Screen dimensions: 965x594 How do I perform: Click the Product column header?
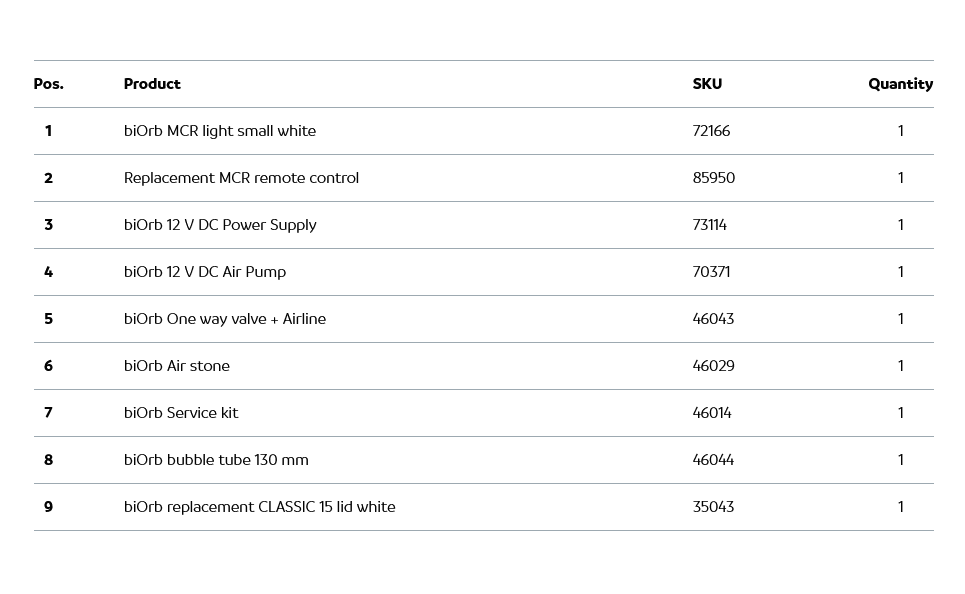point(152,84)
